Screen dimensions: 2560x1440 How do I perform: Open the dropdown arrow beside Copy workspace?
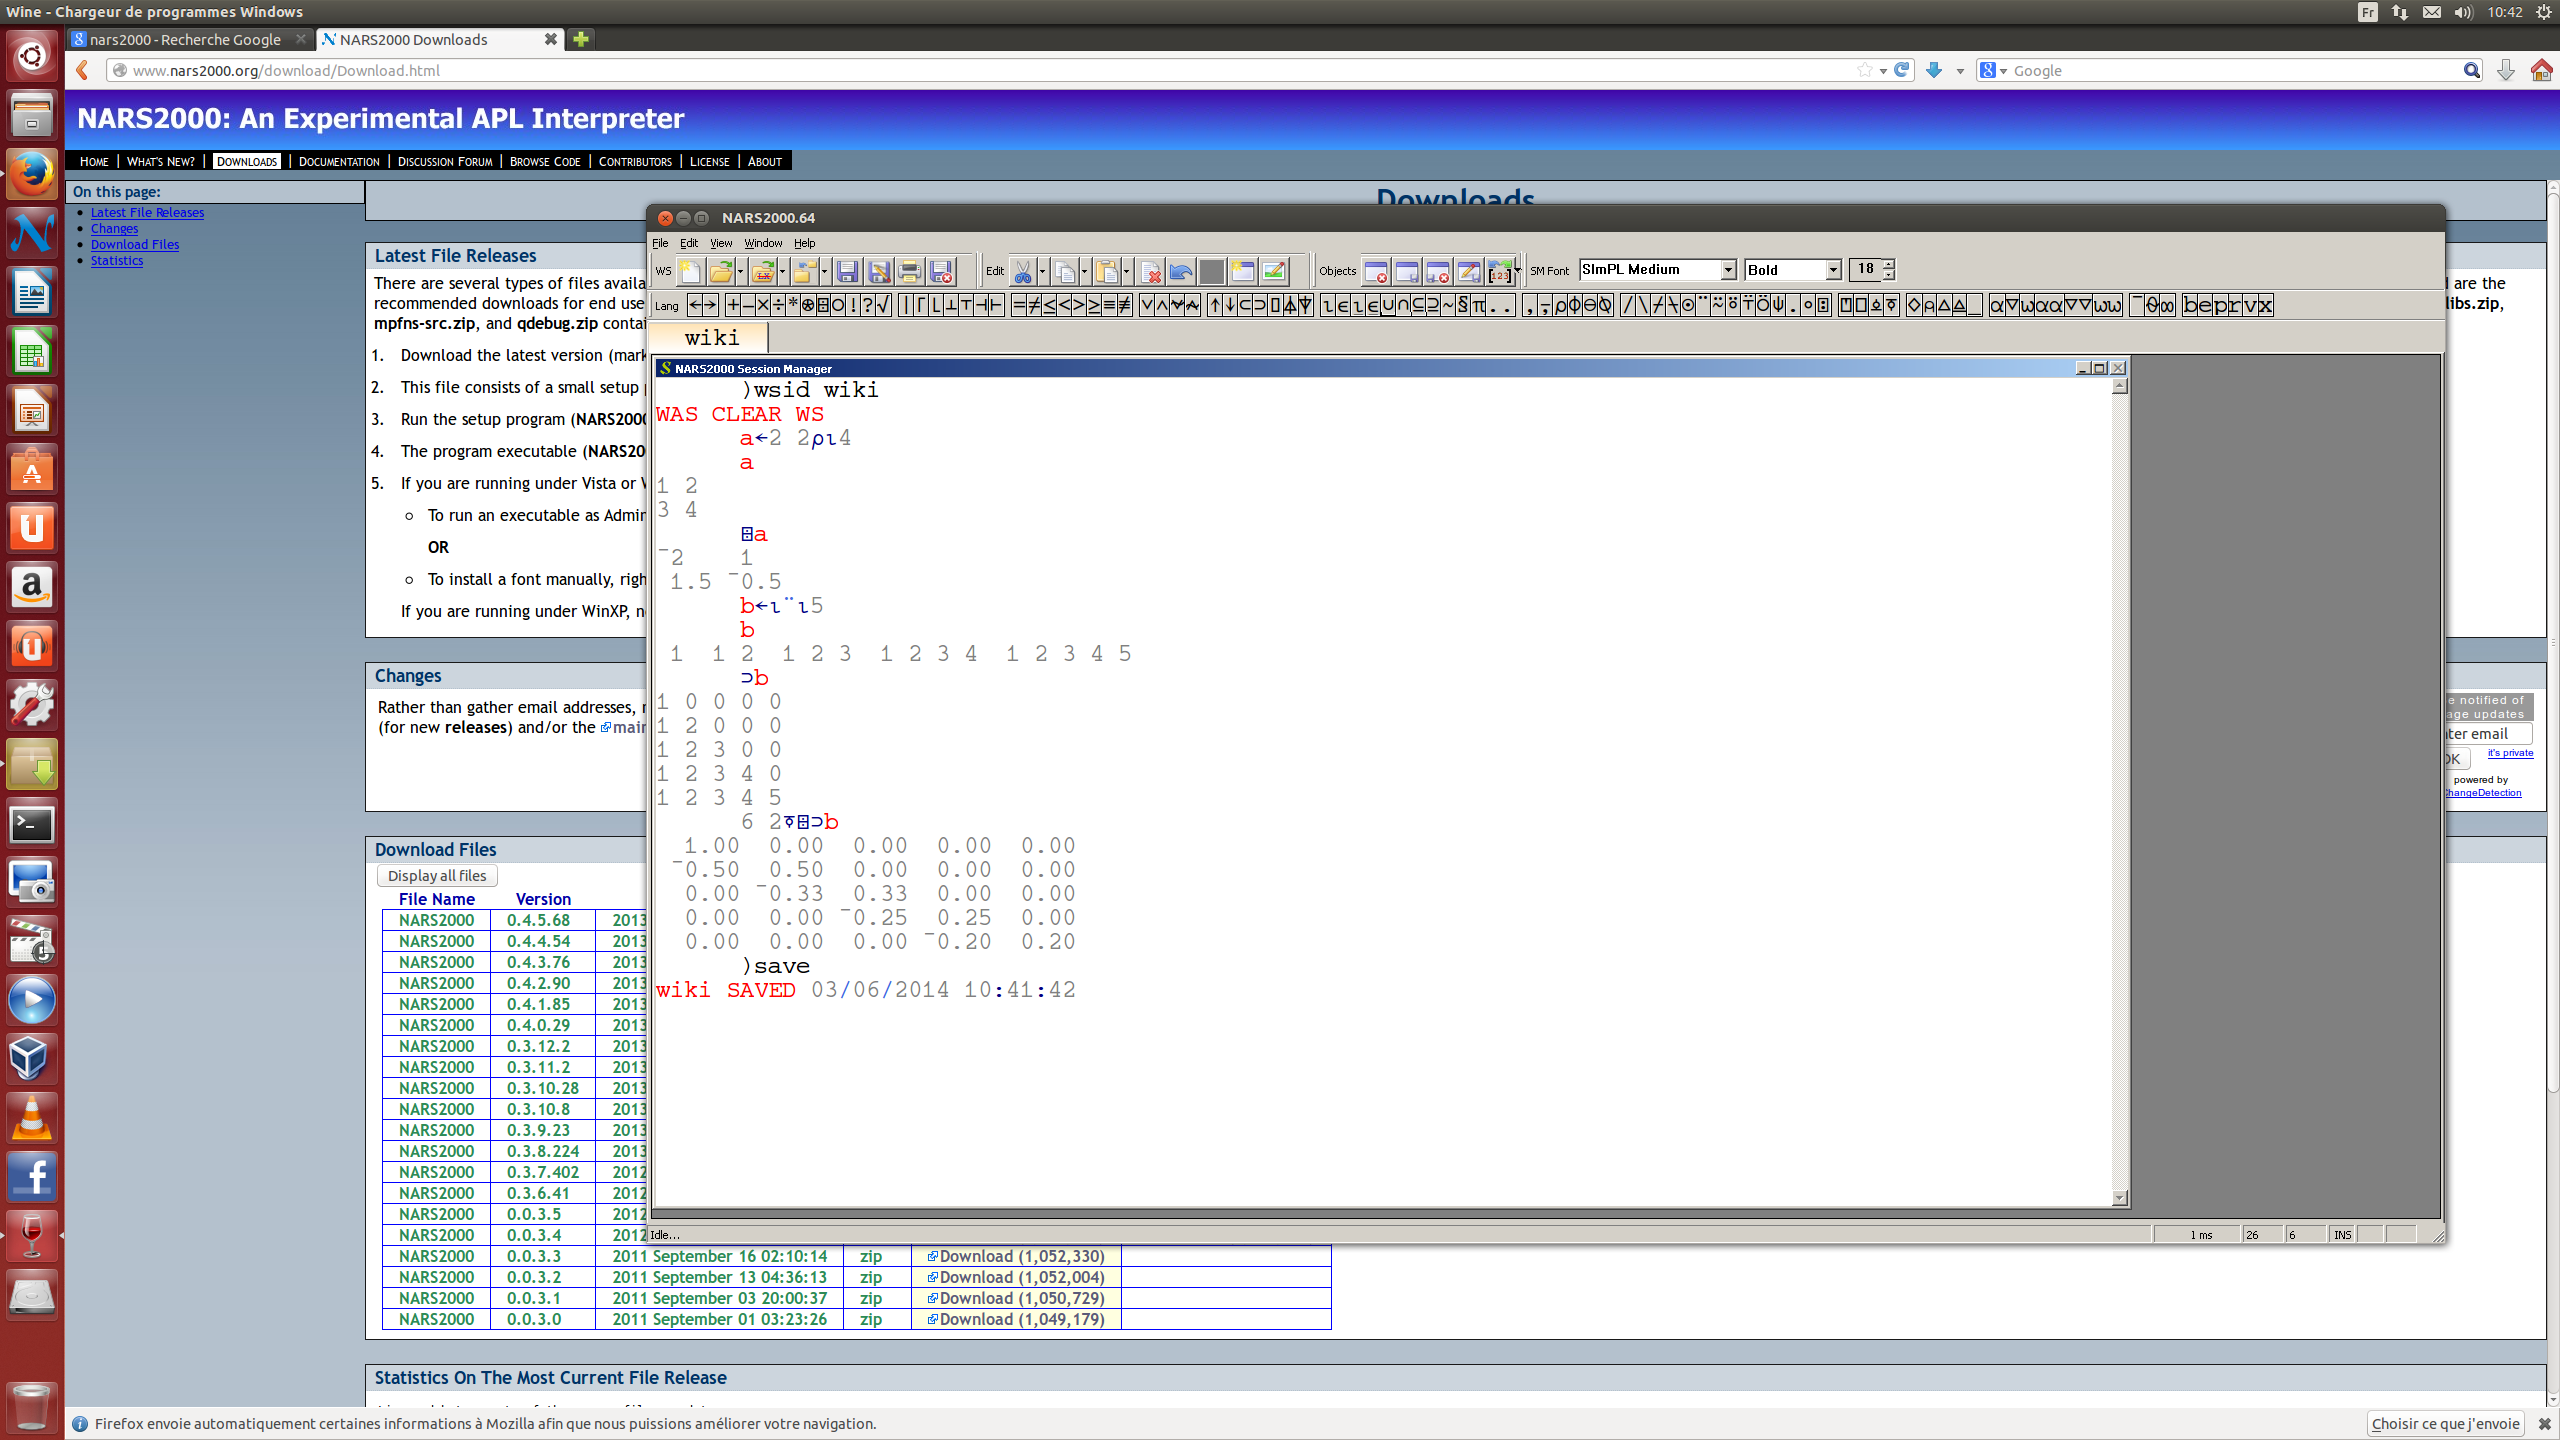coord(824,271)
